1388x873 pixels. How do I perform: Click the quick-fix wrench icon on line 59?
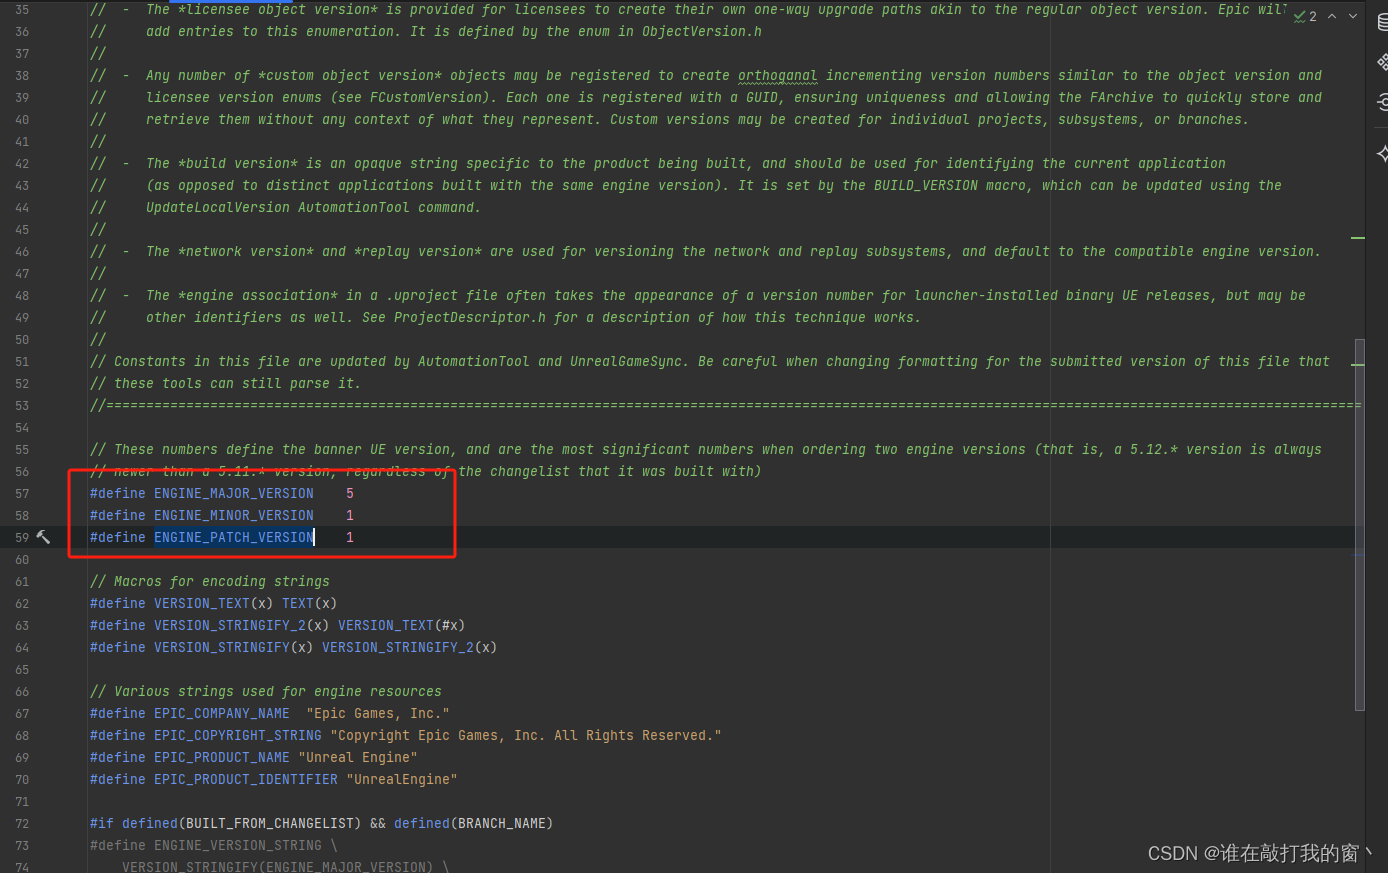pos(42,537)
